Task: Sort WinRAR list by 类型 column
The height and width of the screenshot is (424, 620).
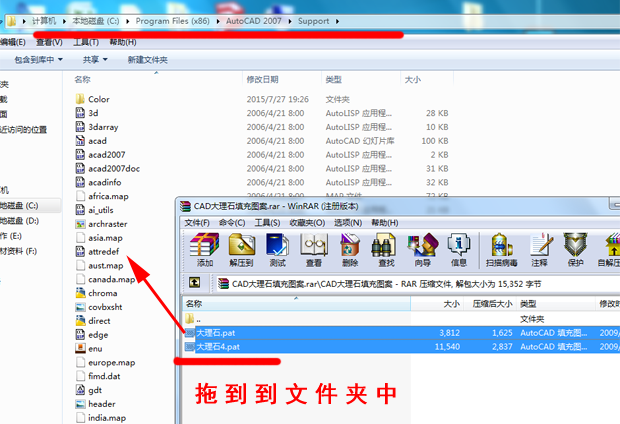Action: point(555,304)
